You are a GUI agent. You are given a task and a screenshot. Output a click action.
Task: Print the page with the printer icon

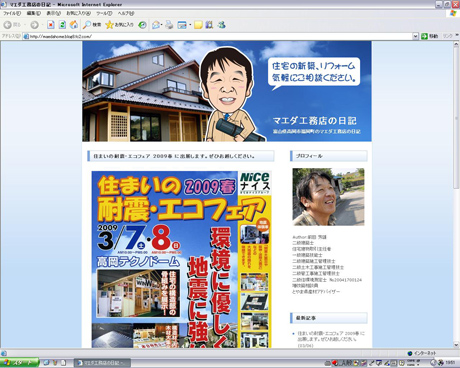click(169, 25)
